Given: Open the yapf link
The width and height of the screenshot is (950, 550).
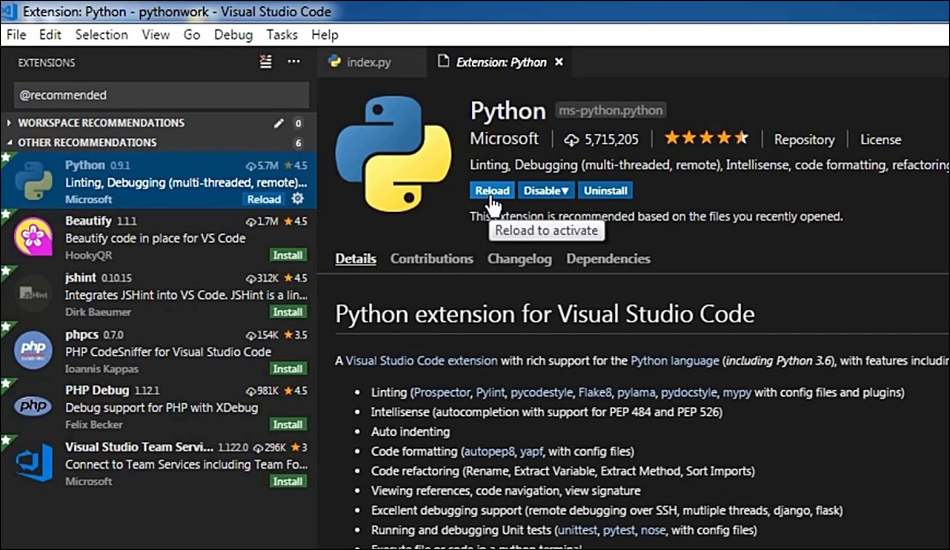Looking at the screenshot, I should (531, 451).
